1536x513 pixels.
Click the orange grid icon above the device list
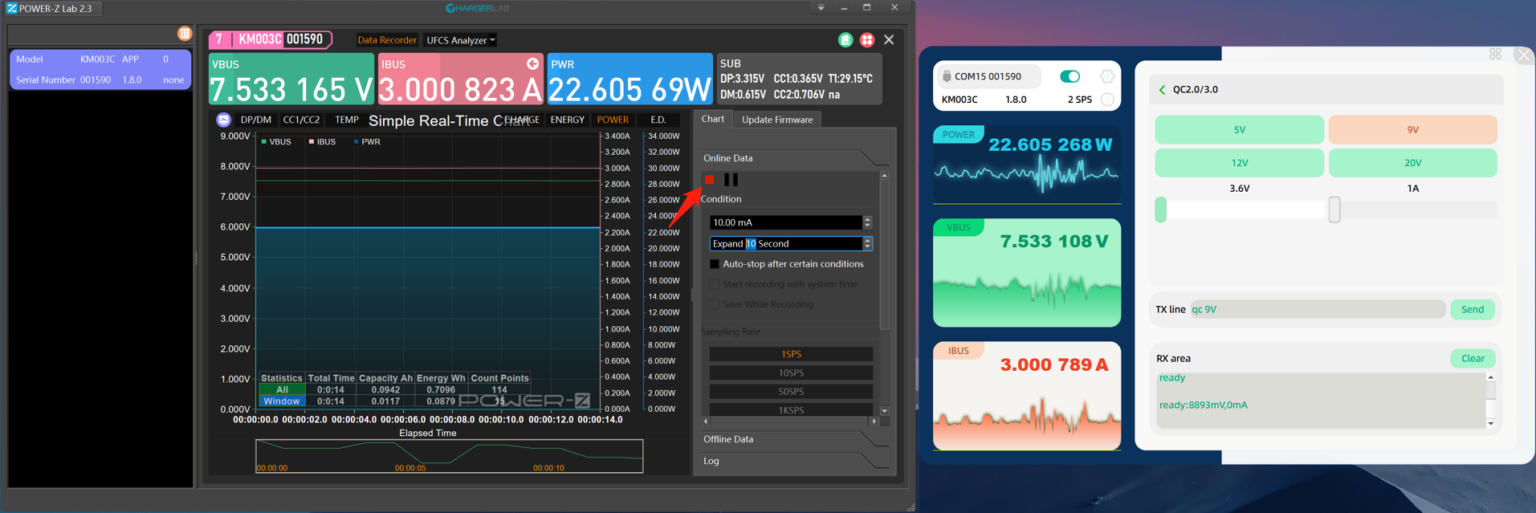point(184,33)
